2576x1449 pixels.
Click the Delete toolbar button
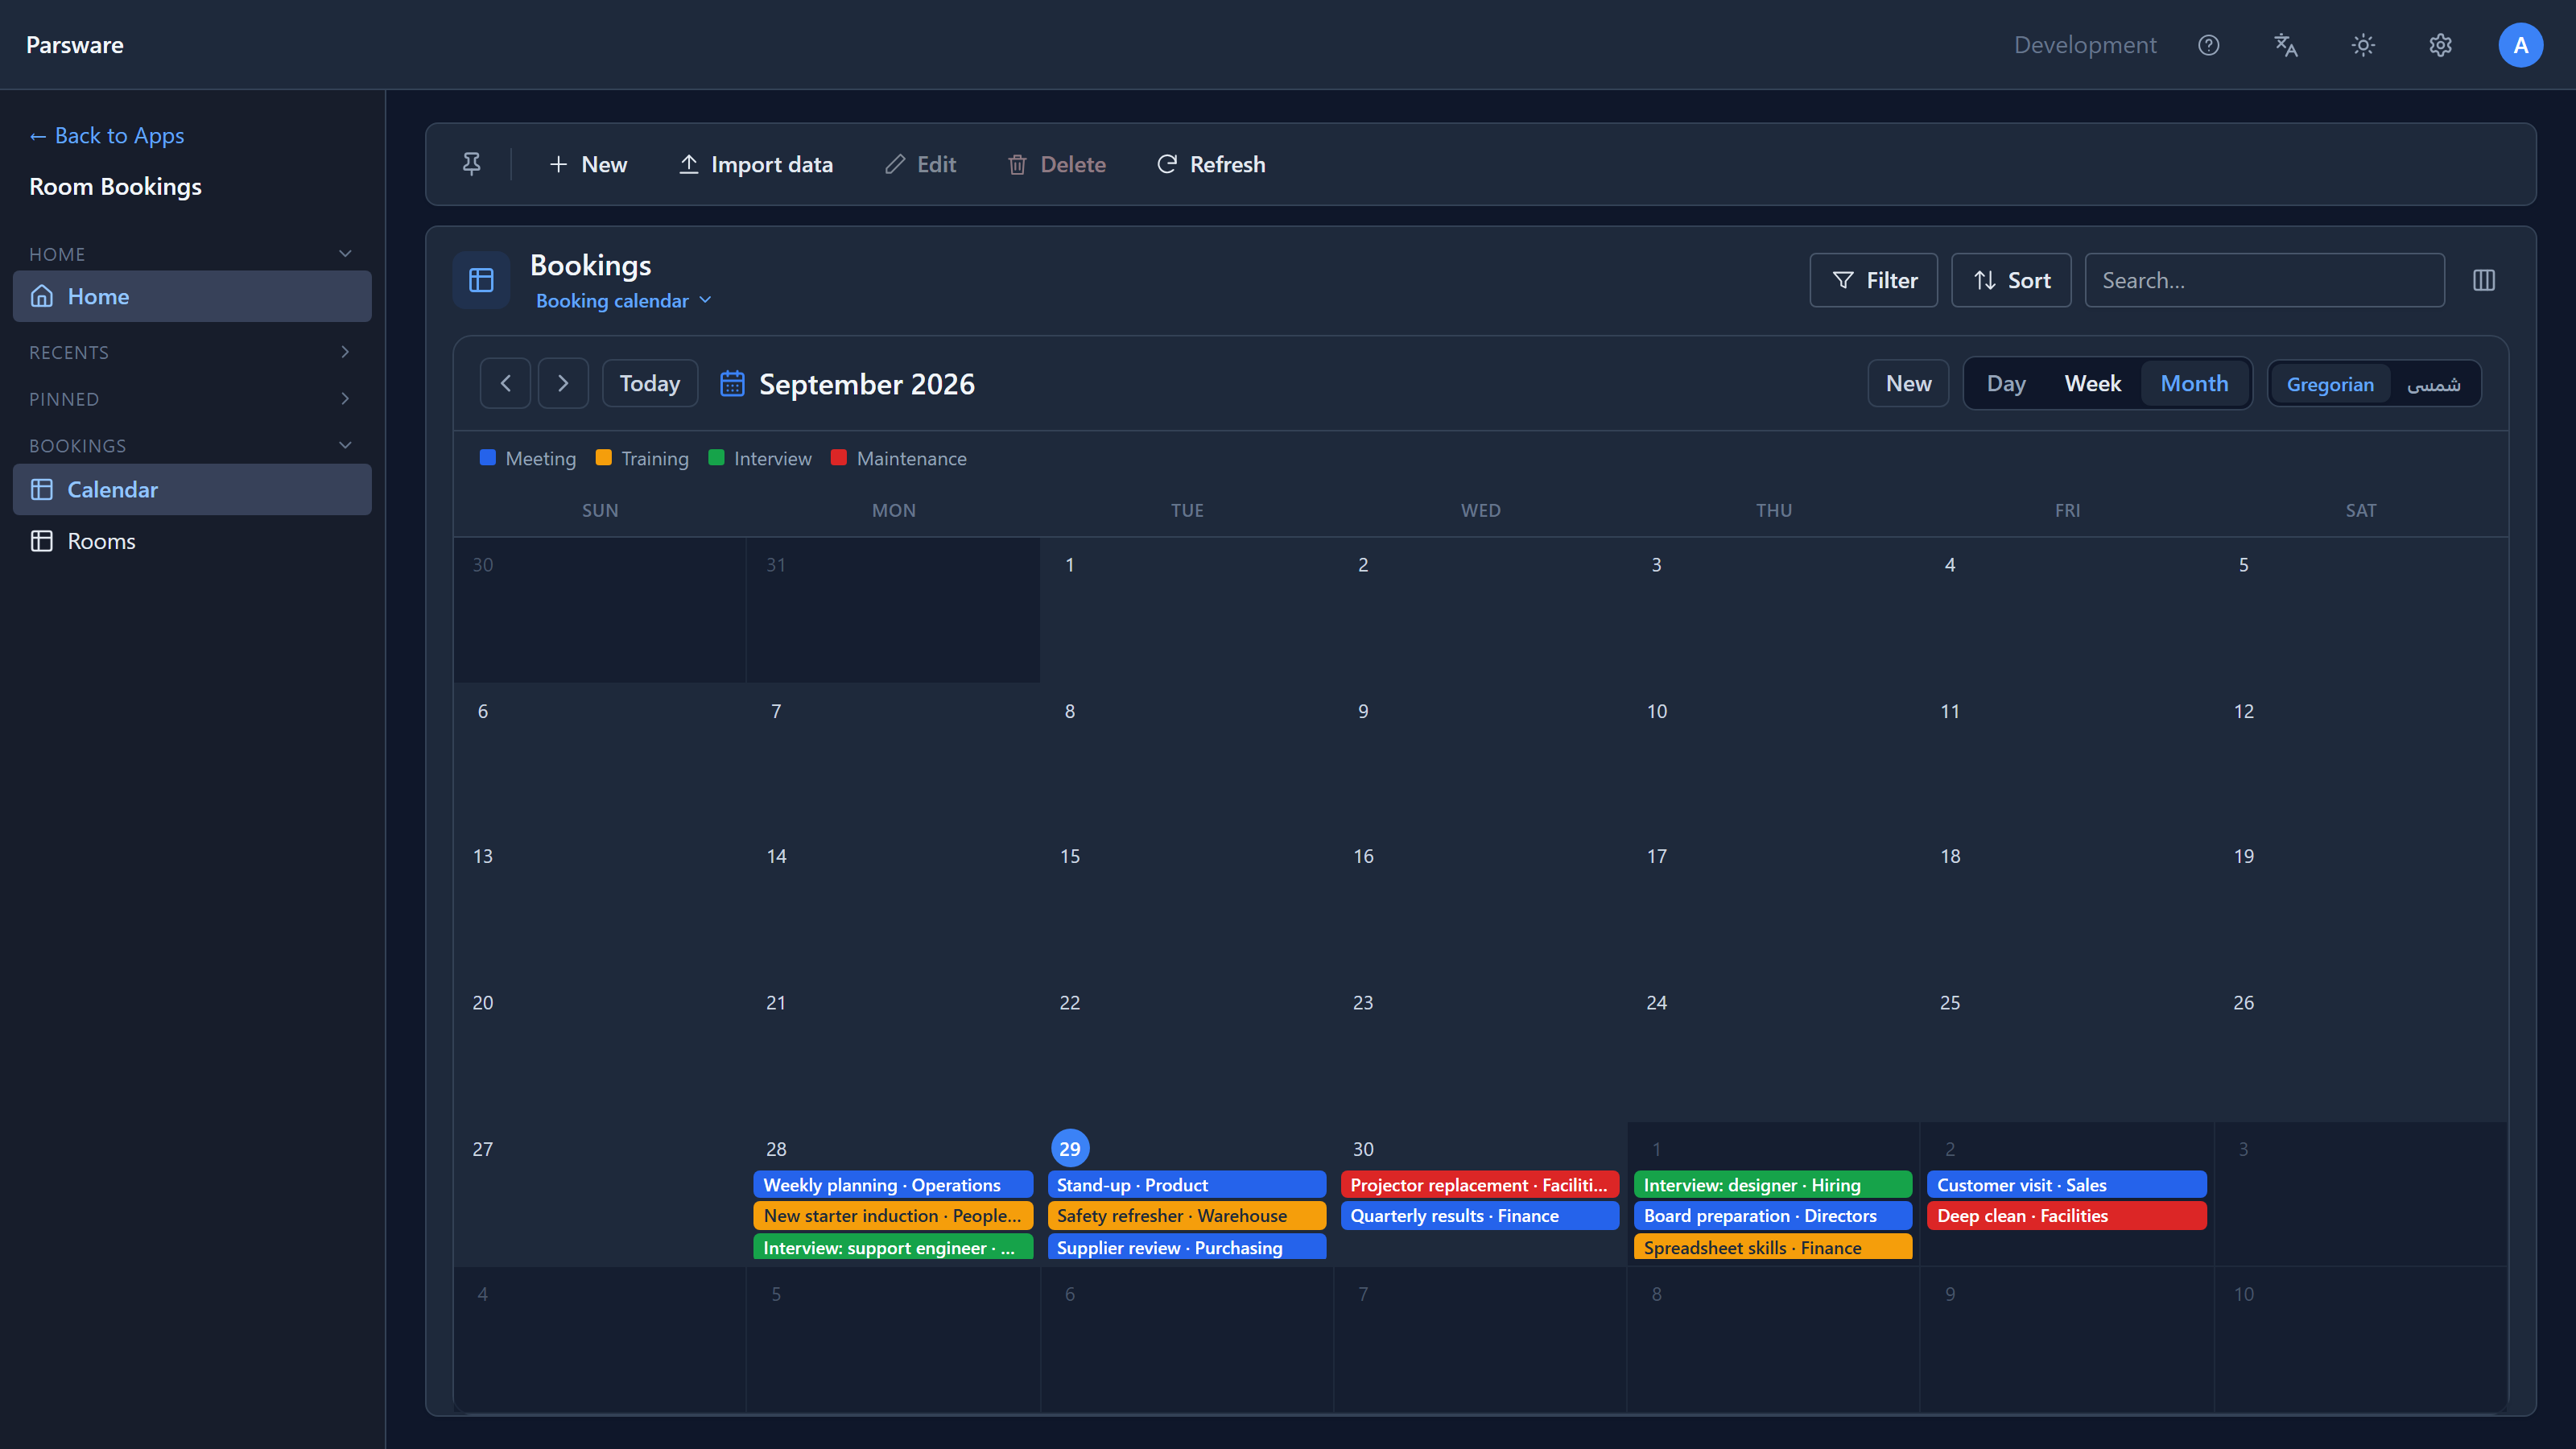coord(1056,164)
